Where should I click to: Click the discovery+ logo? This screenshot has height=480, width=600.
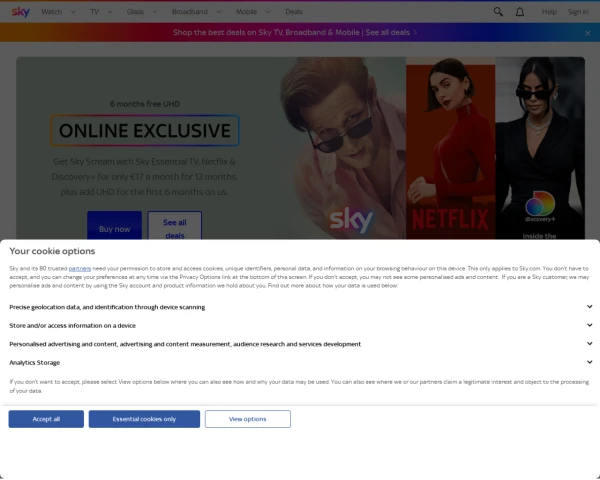click(x=540, y=208)
